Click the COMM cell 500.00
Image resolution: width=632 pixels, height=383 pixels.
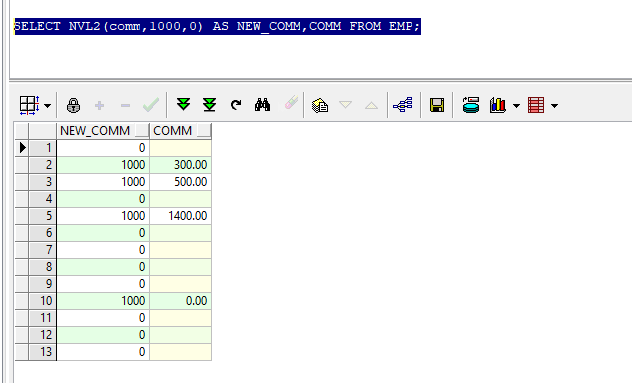coord(180,182)
